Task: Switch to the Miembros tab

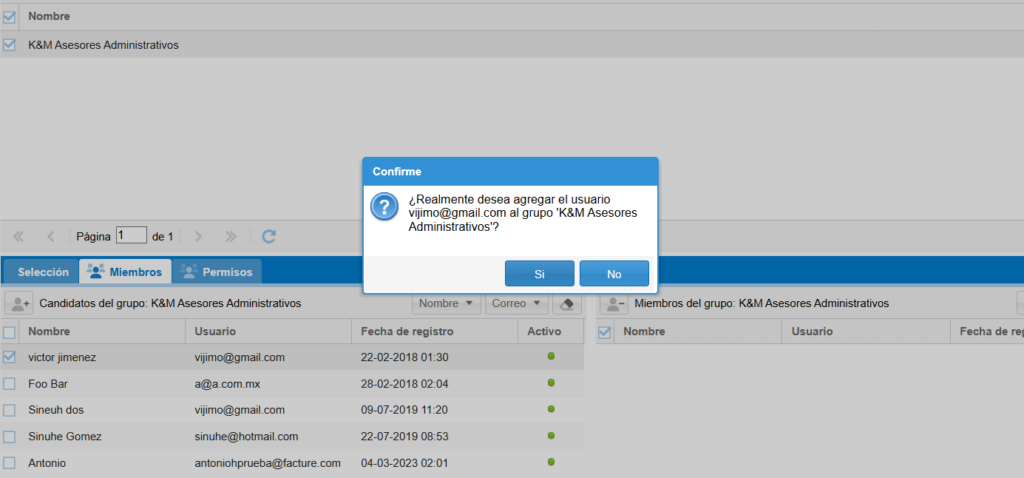Action: tap(125, 272)
